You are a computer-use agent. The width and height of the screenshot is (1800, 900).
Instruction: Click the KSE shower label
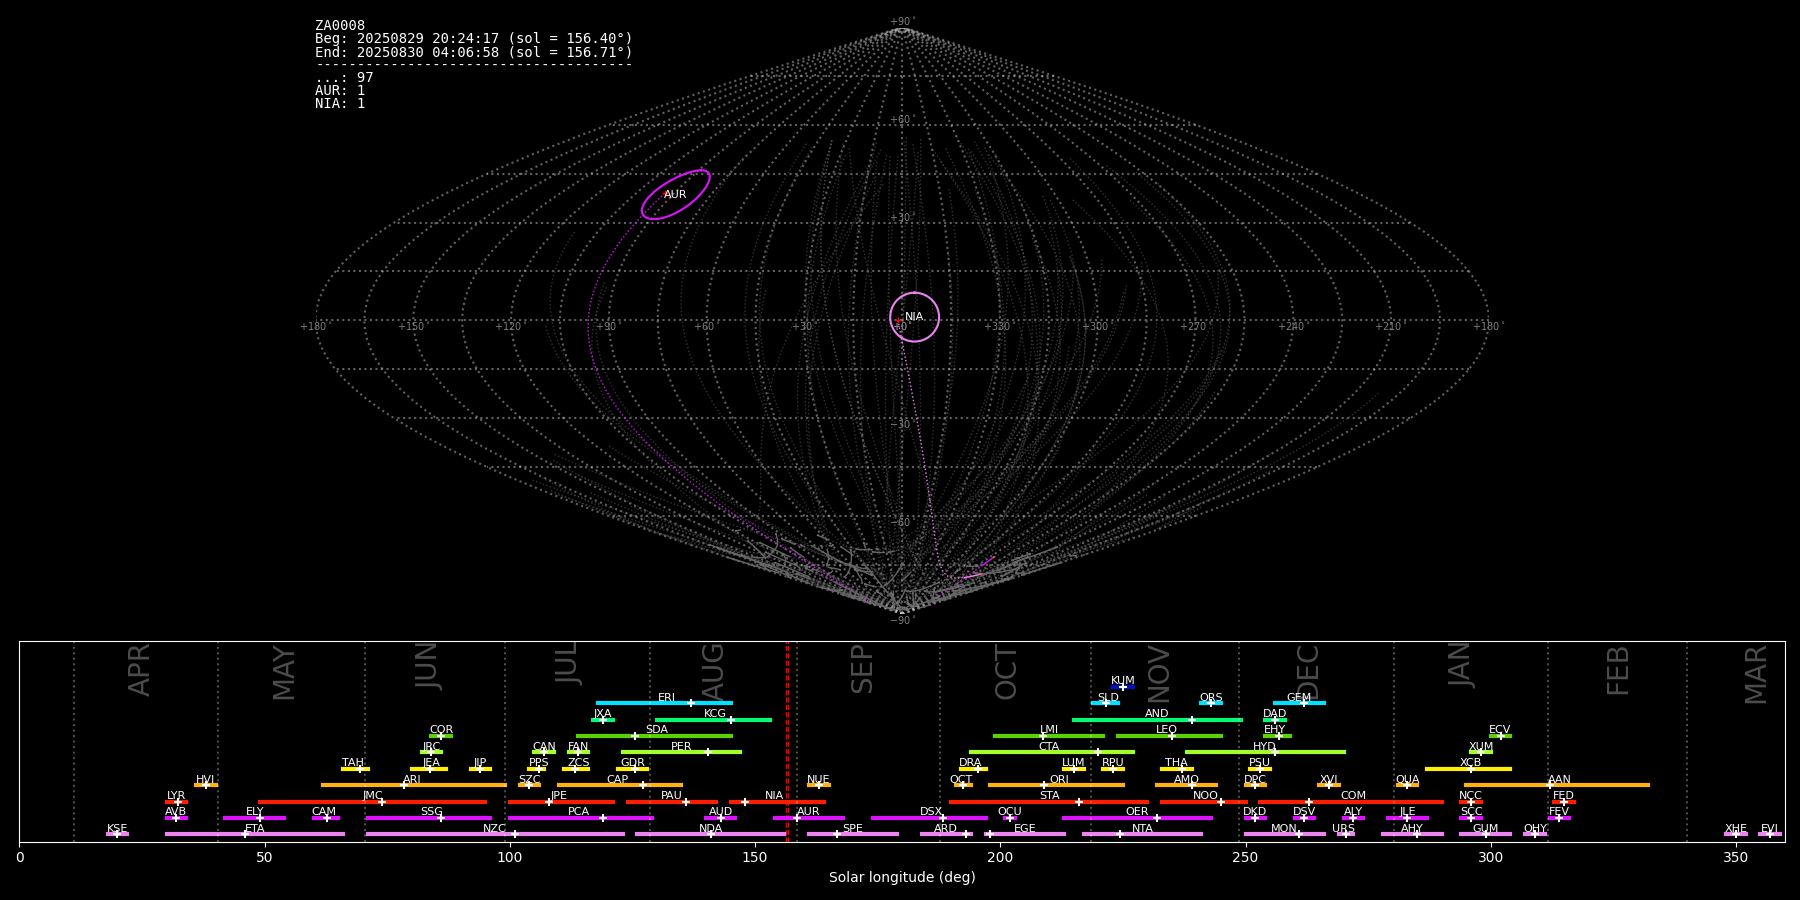click(x=117, y=829)
